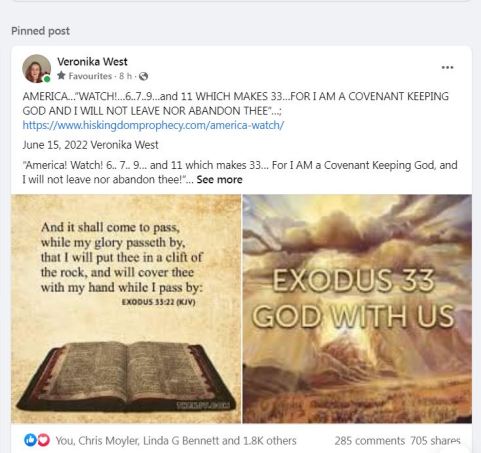View the 285 comments
The image size is (481, 453).
[x=369, y=441]
